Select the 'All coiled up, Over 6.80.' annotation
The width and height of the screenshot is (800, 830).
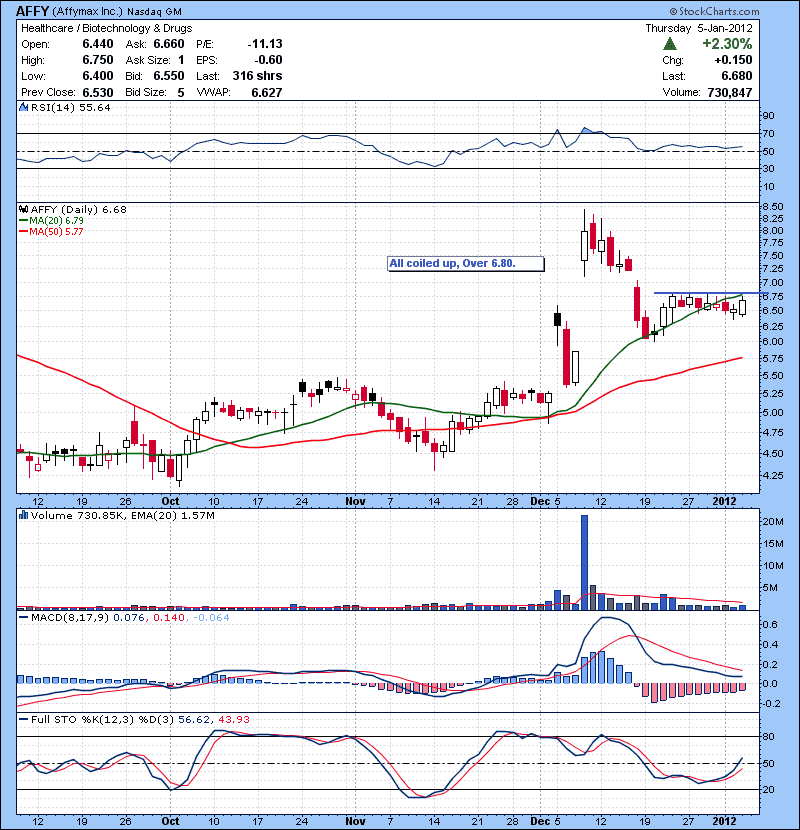(465, 263)
